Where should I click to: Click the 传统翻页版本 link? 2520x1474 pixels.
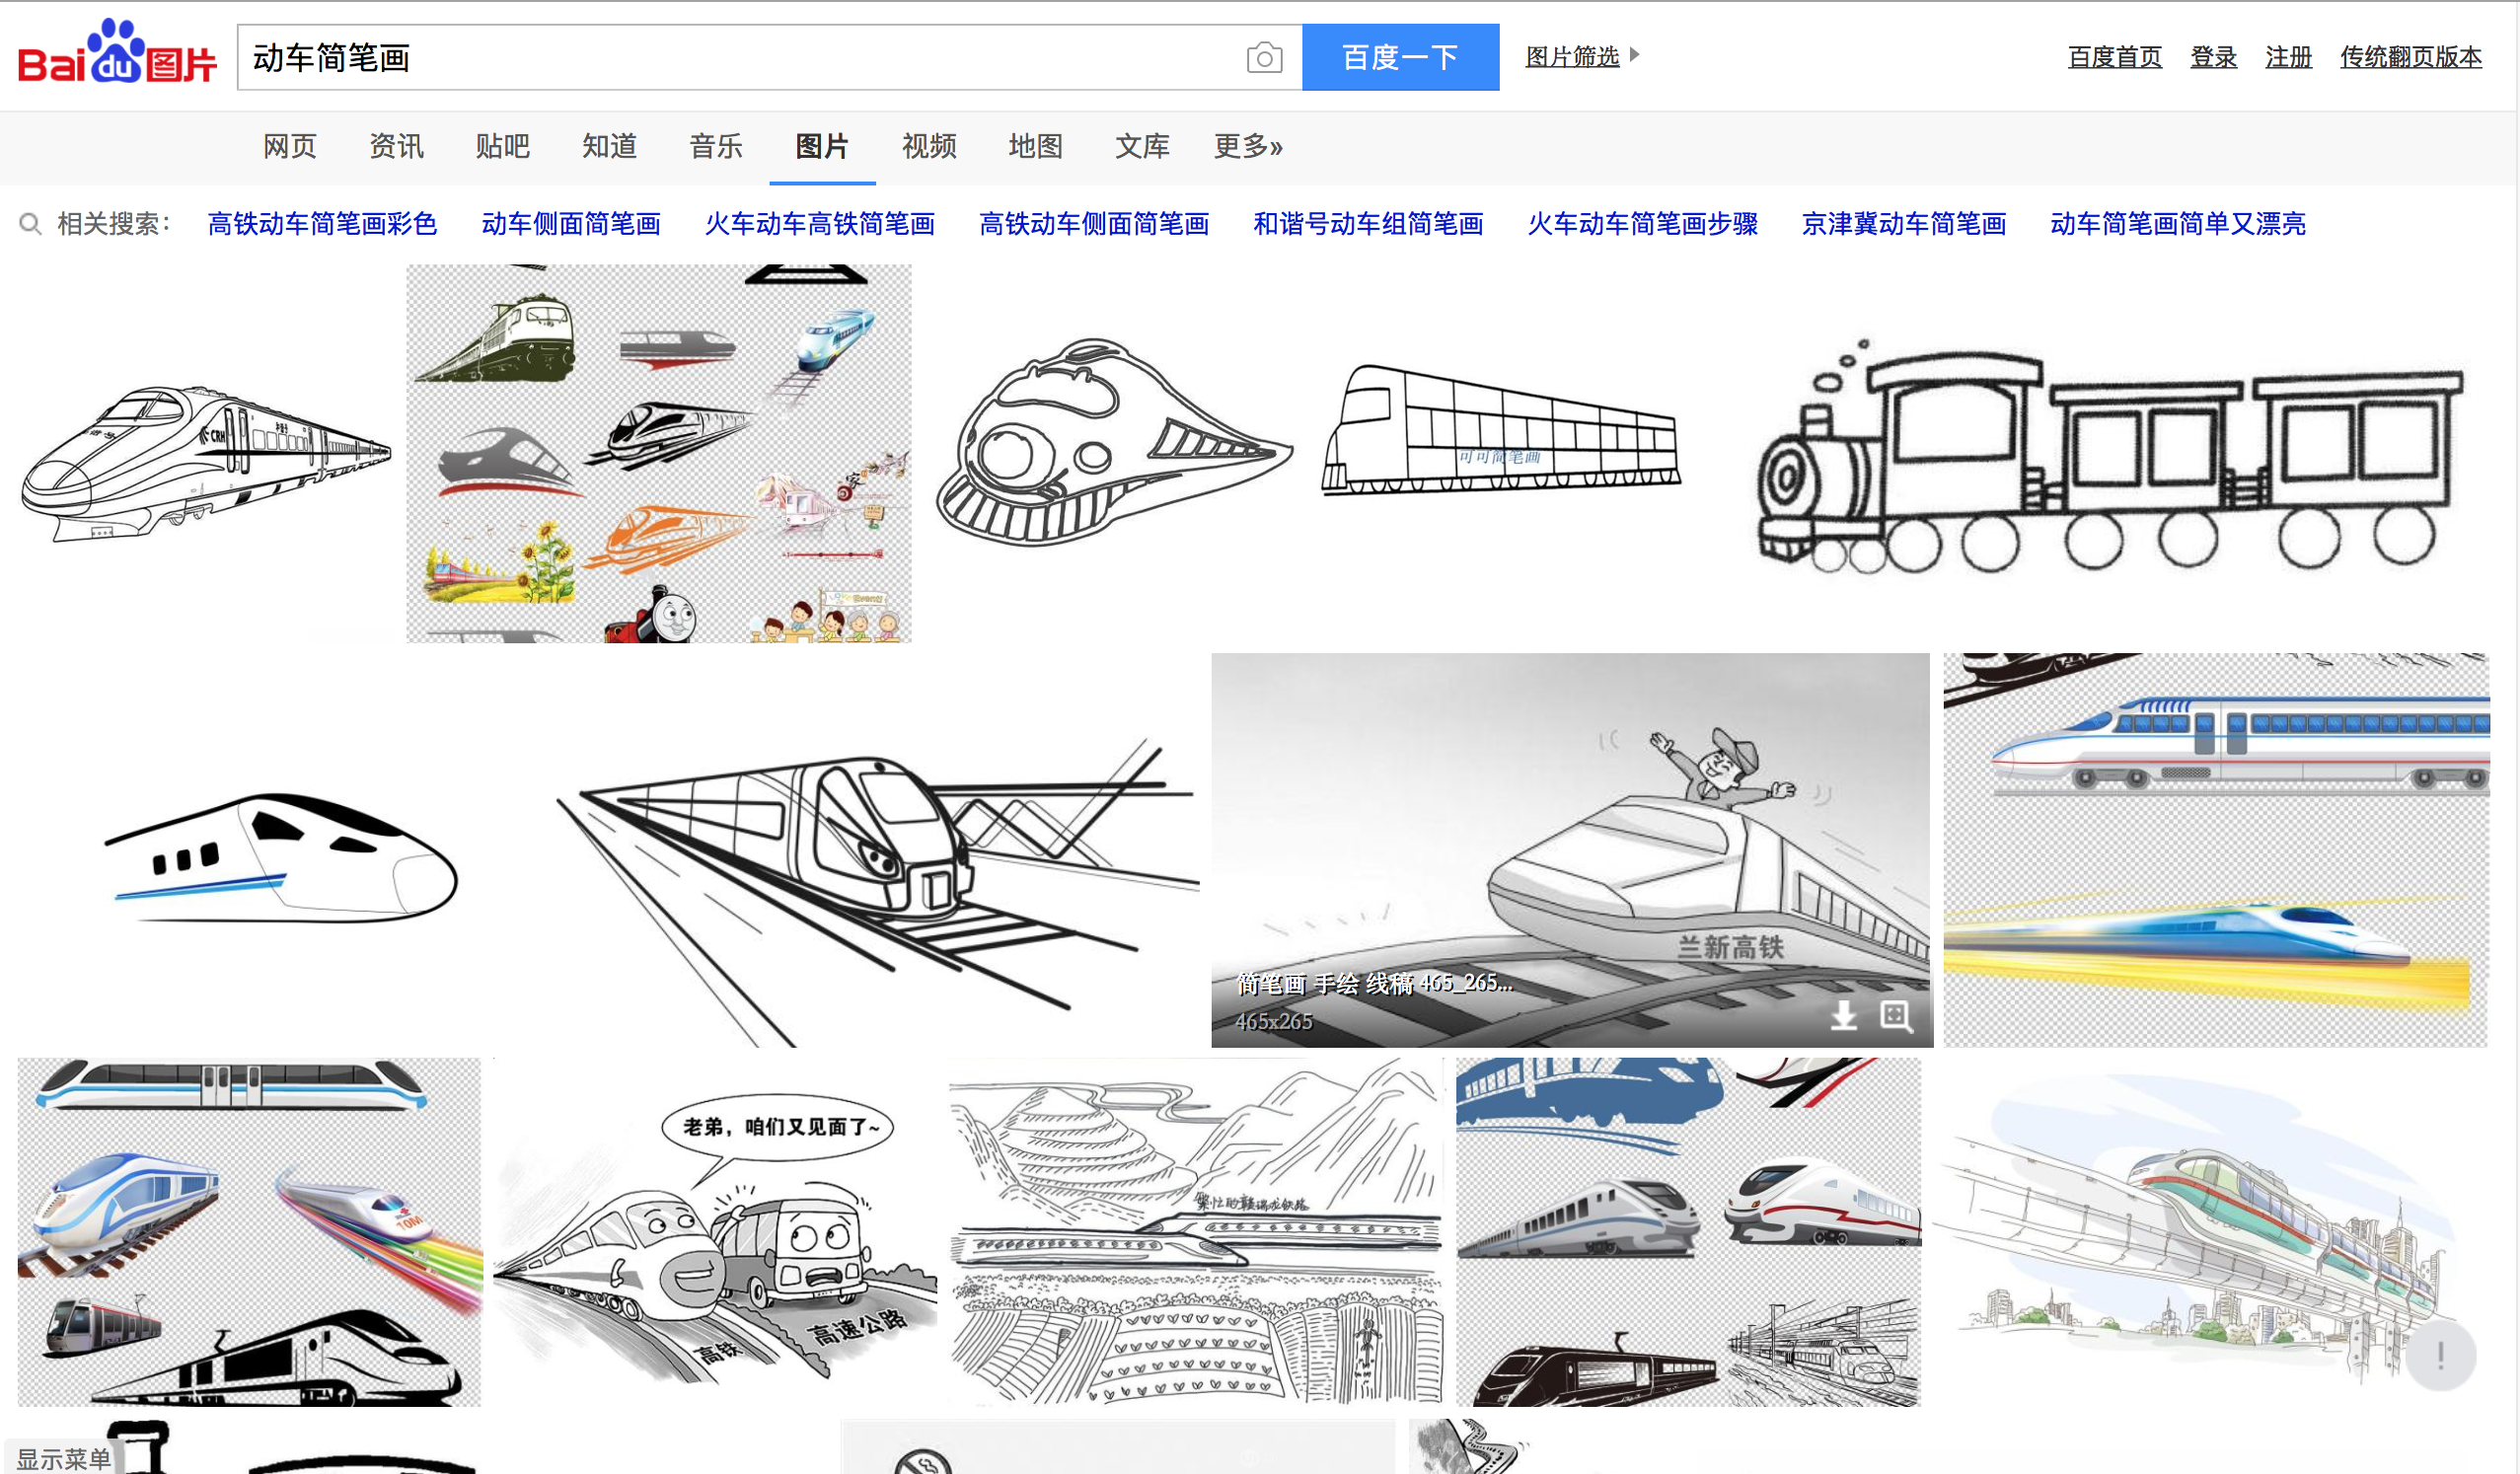[x=2410, y=57]
